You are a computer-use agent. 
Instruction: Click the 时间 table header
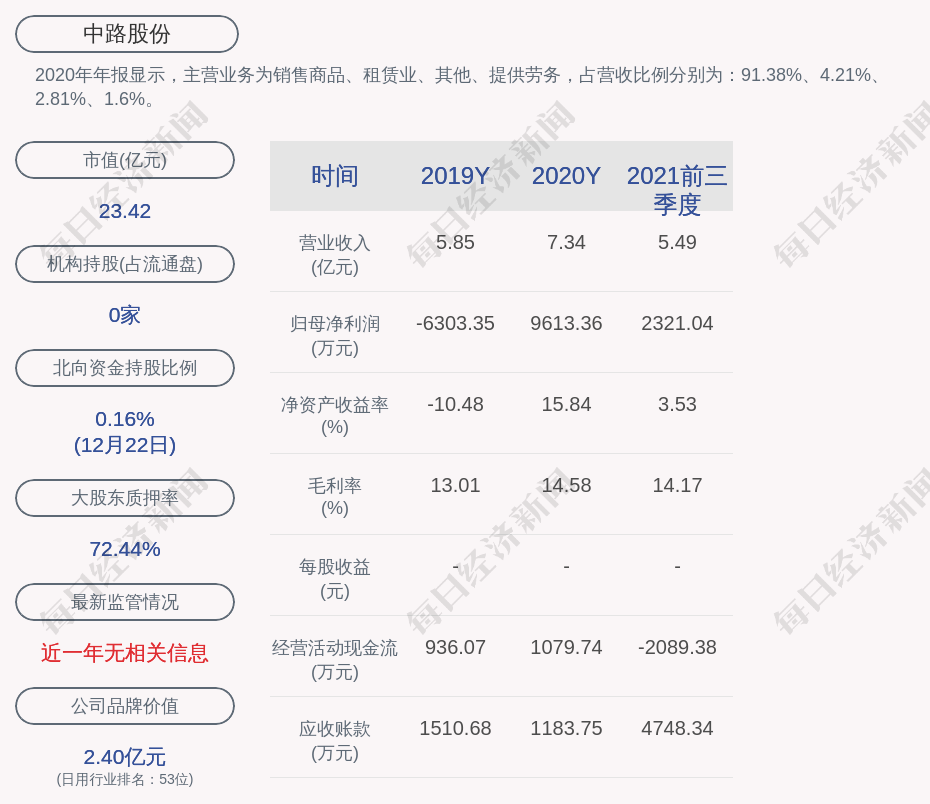335,176
